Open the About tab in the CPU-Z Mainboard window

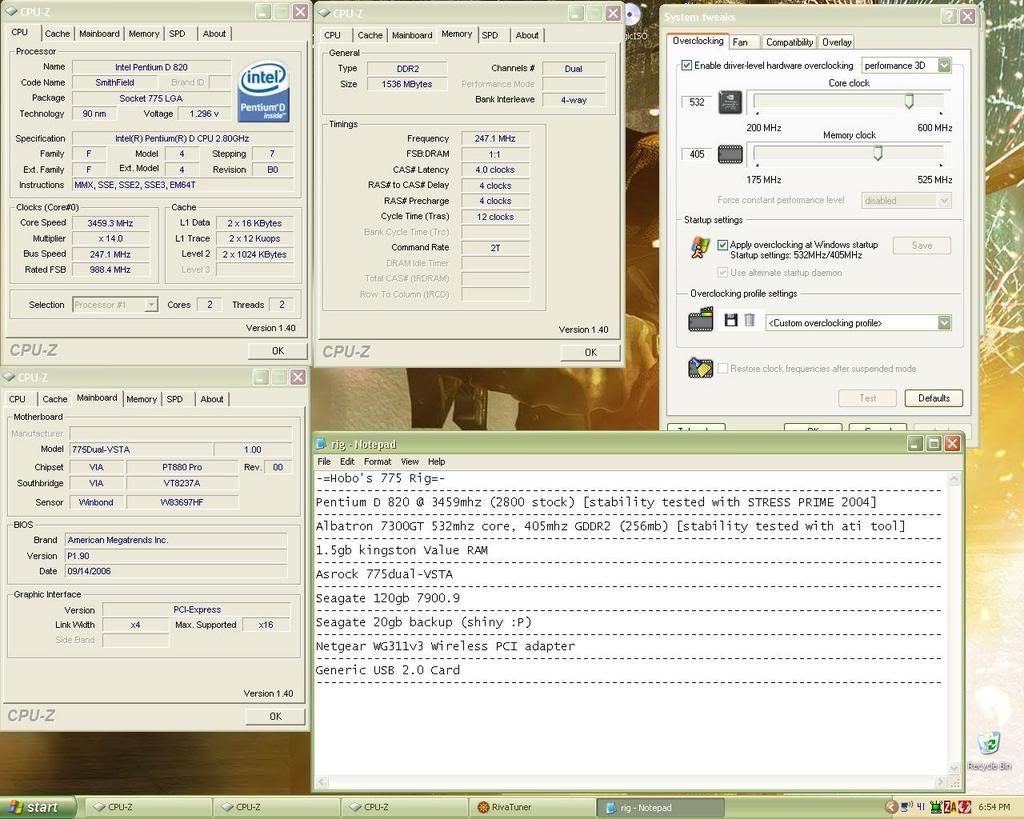point(212,399)
